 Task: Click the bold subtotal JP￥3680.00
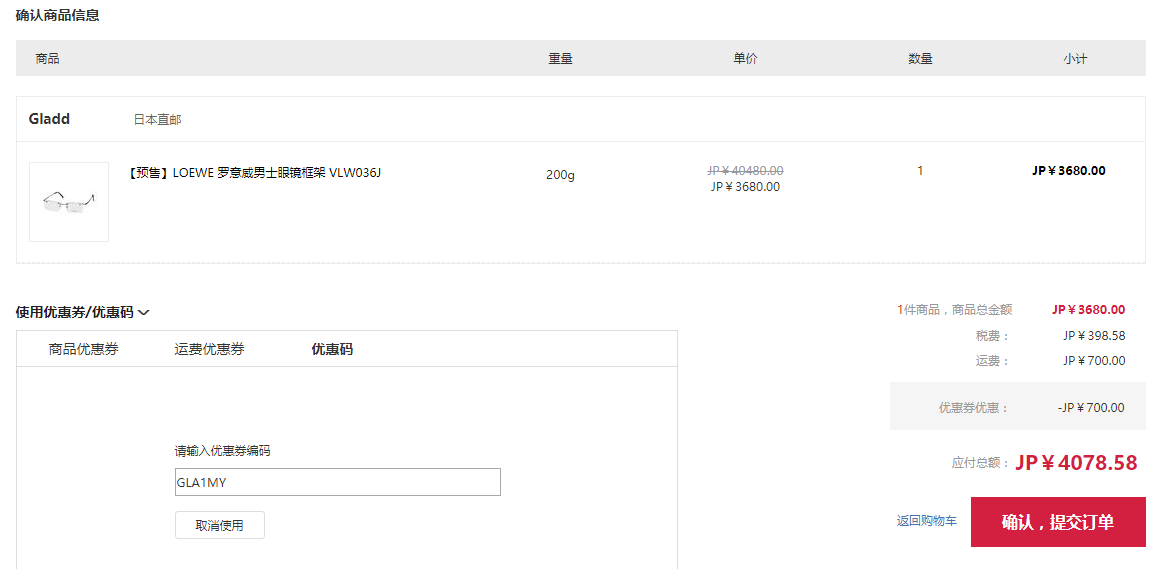1069,170
